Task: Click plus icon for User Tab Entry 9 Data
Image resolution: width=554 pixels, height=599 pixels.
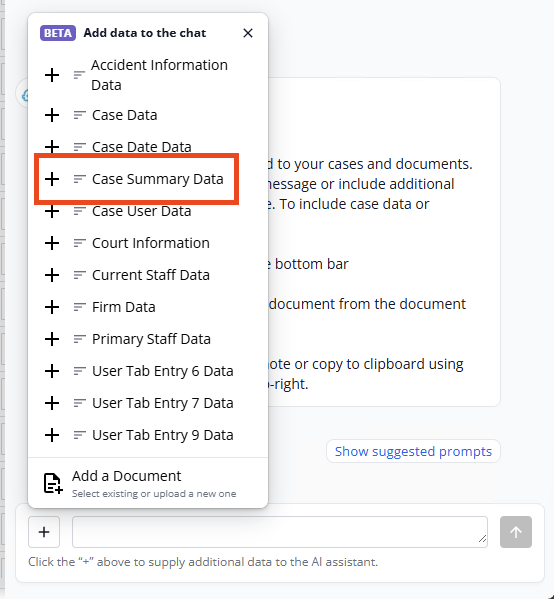Action: 52,435
